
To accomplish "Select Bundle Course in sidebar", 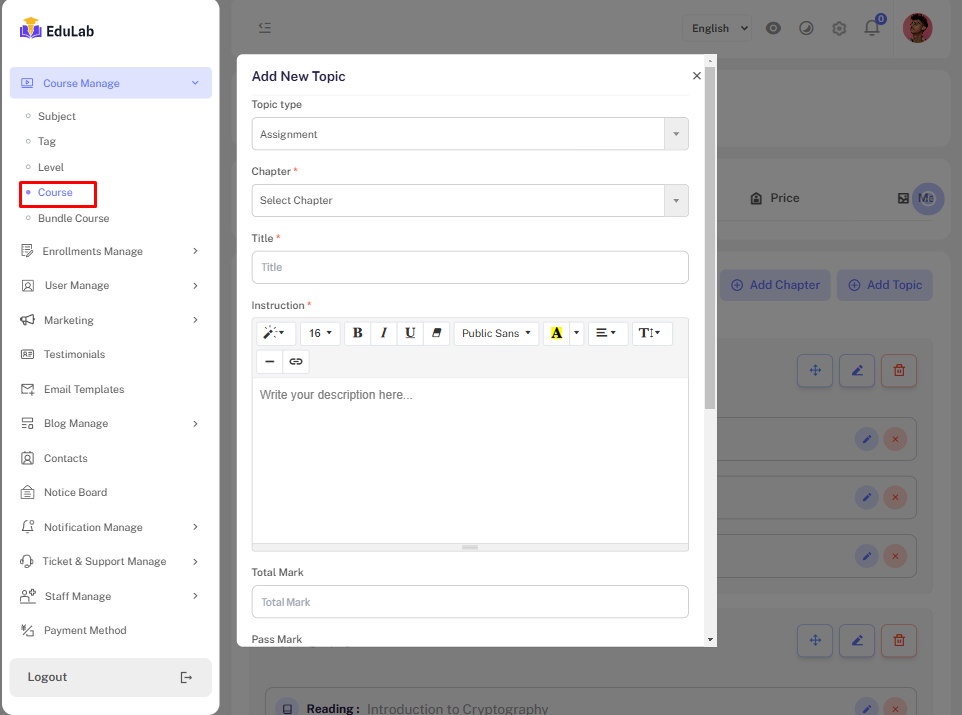I will pyautogui.click(x=73, y=218).
